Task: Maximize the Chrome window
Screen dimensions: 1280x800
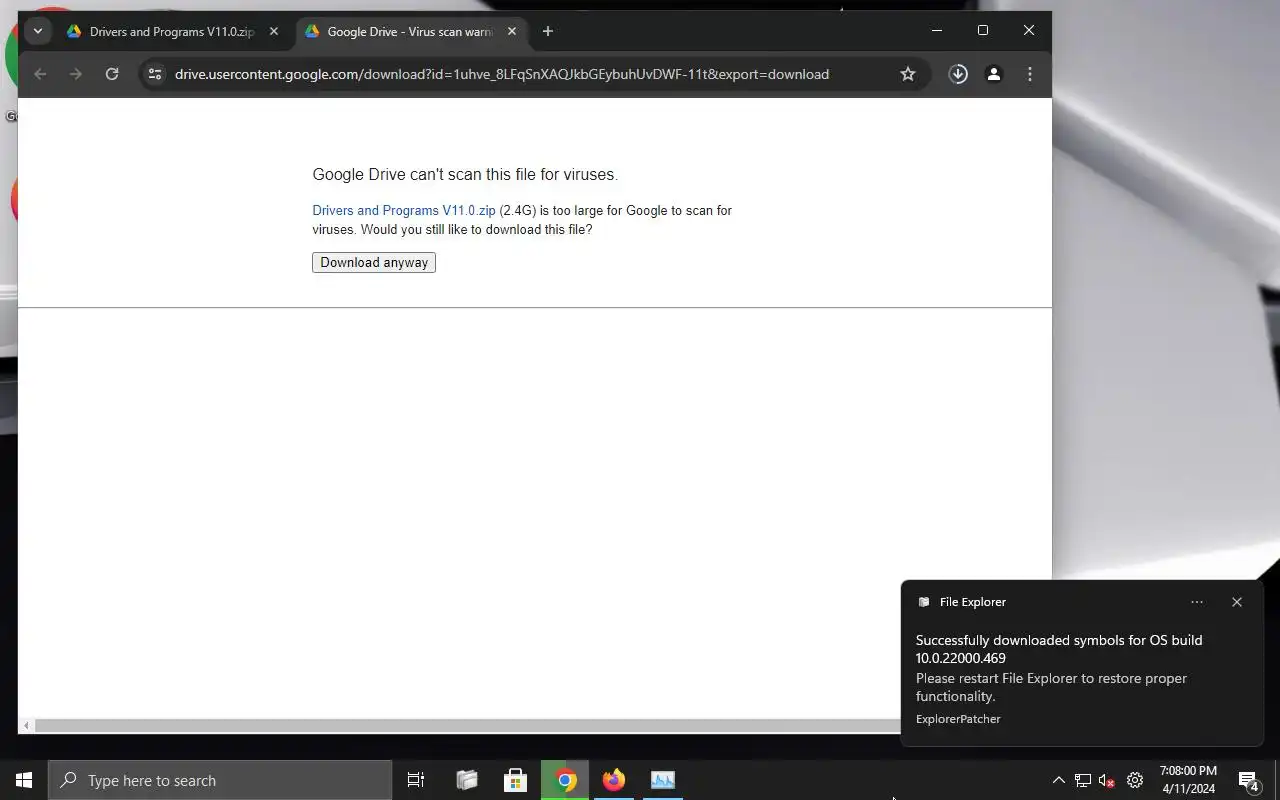Action: pos(983,31)
